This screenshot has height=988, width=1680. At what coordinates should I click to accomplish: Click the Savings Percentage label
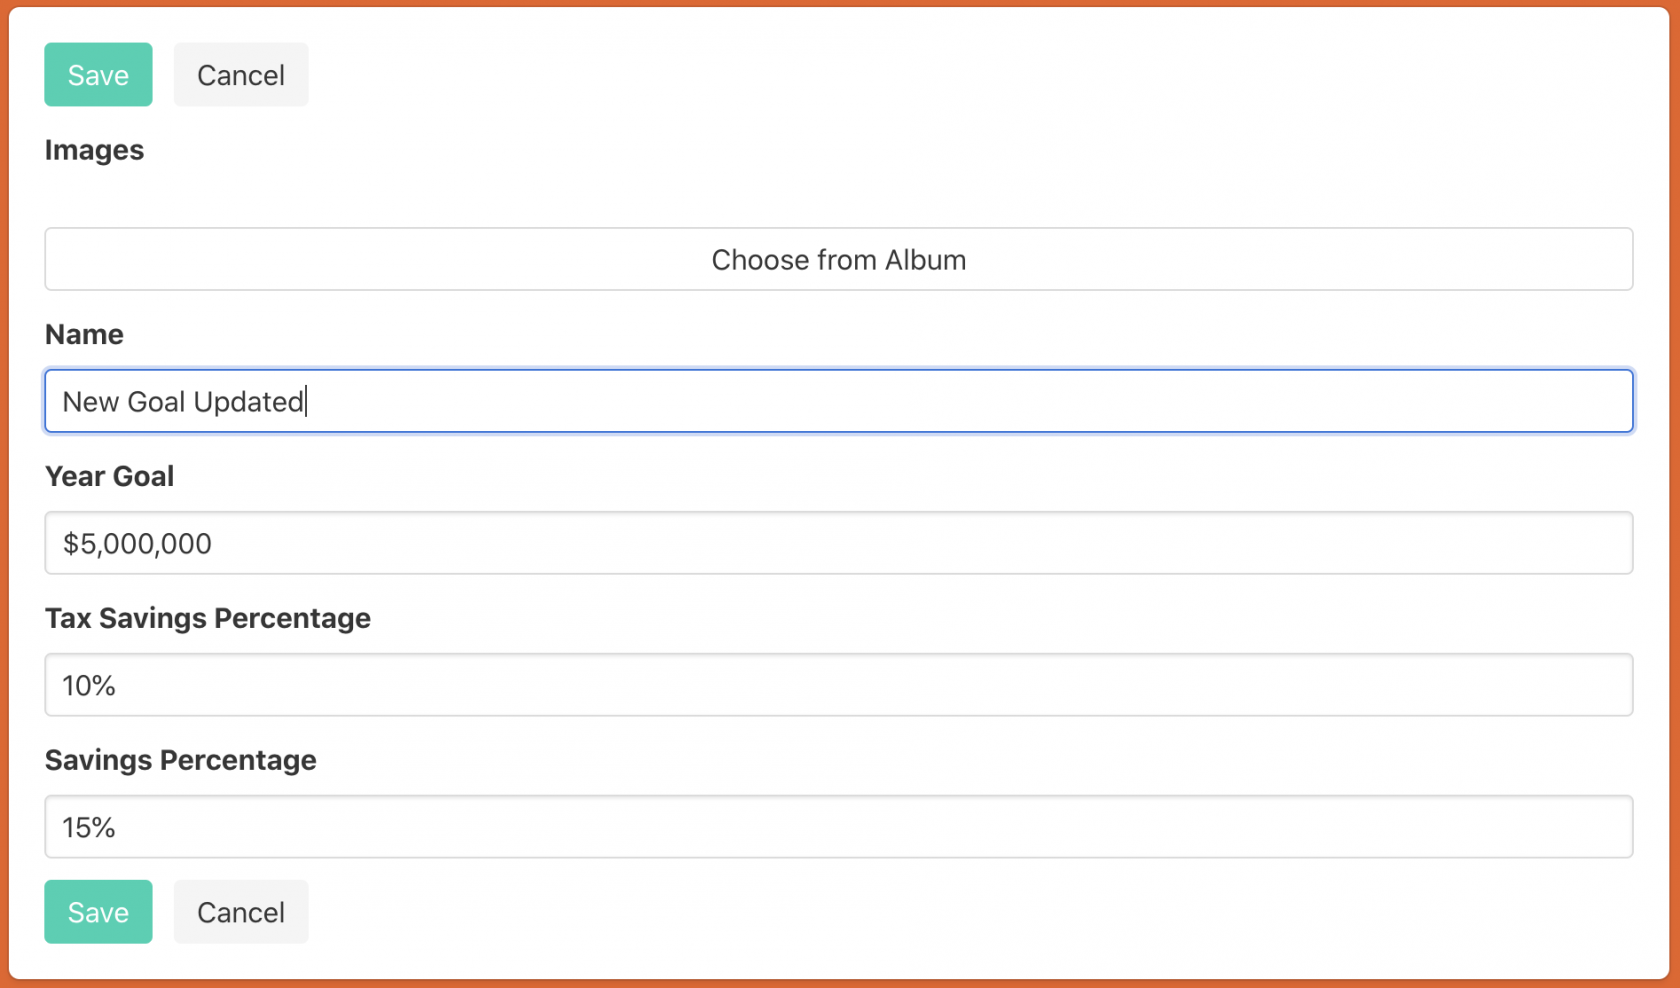(x=180, y=760)
